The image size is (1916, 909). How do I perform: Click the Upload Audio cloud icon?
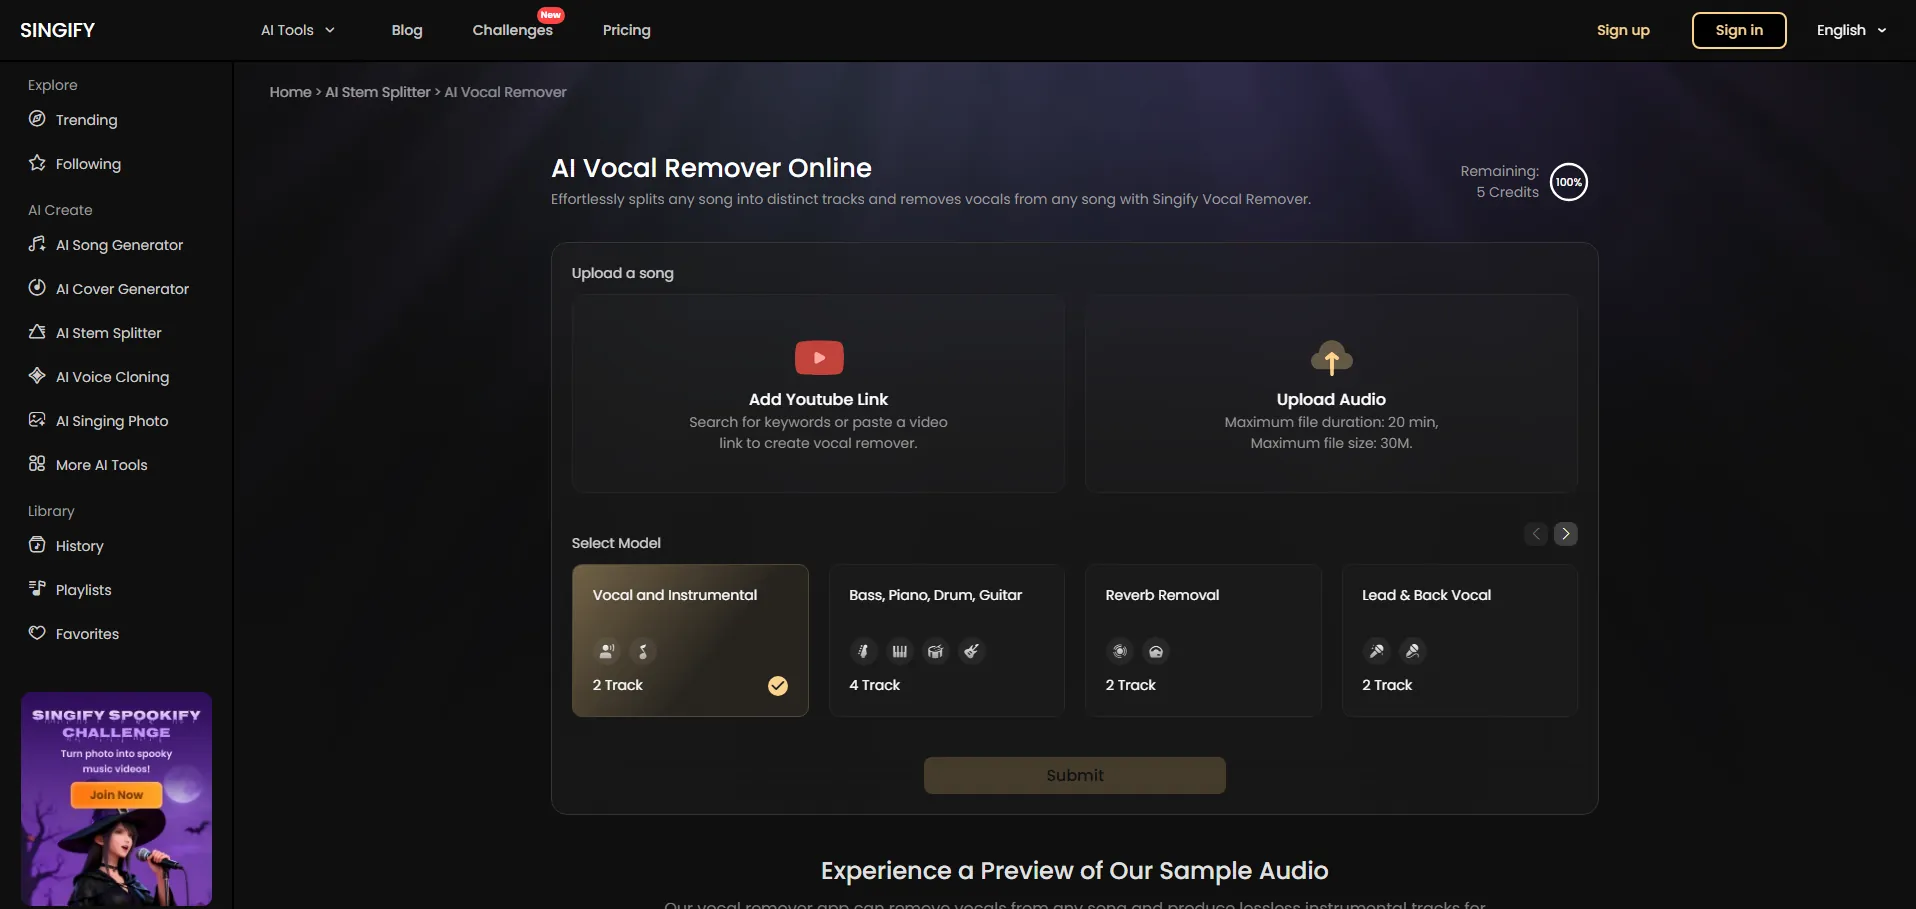pos(1331,358)
